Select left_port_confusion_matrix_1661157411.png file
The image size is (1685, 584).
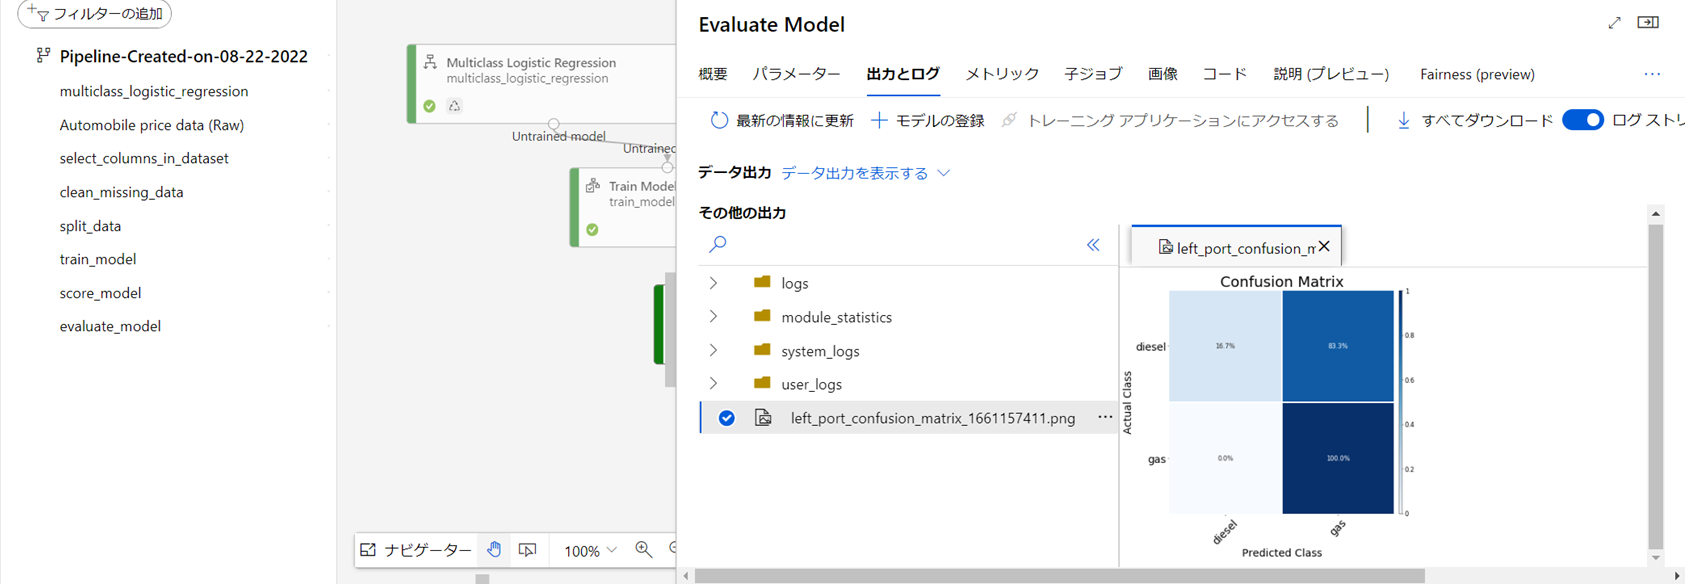click(933, 418)
